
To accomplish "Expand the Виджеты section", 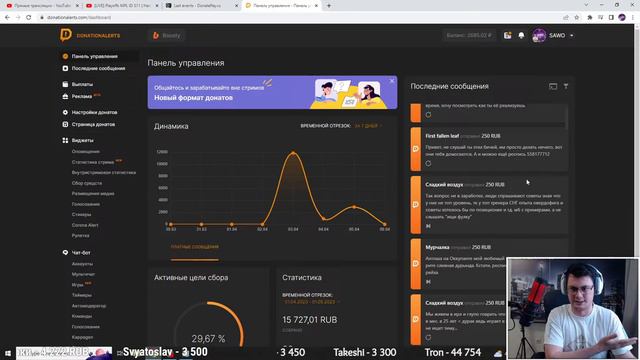I will coord(82,140).
